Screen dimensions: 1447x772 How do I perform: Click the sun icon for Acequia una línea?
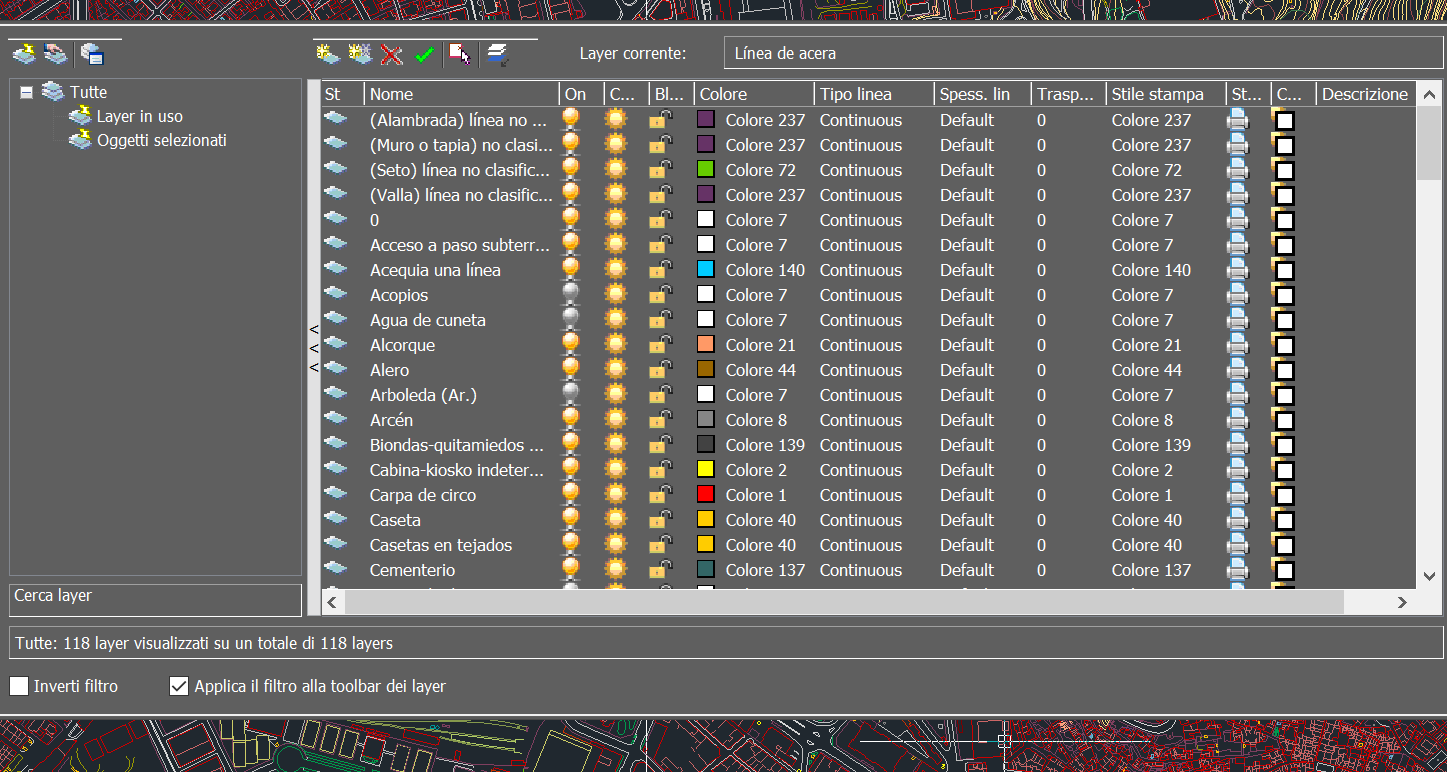616,269
